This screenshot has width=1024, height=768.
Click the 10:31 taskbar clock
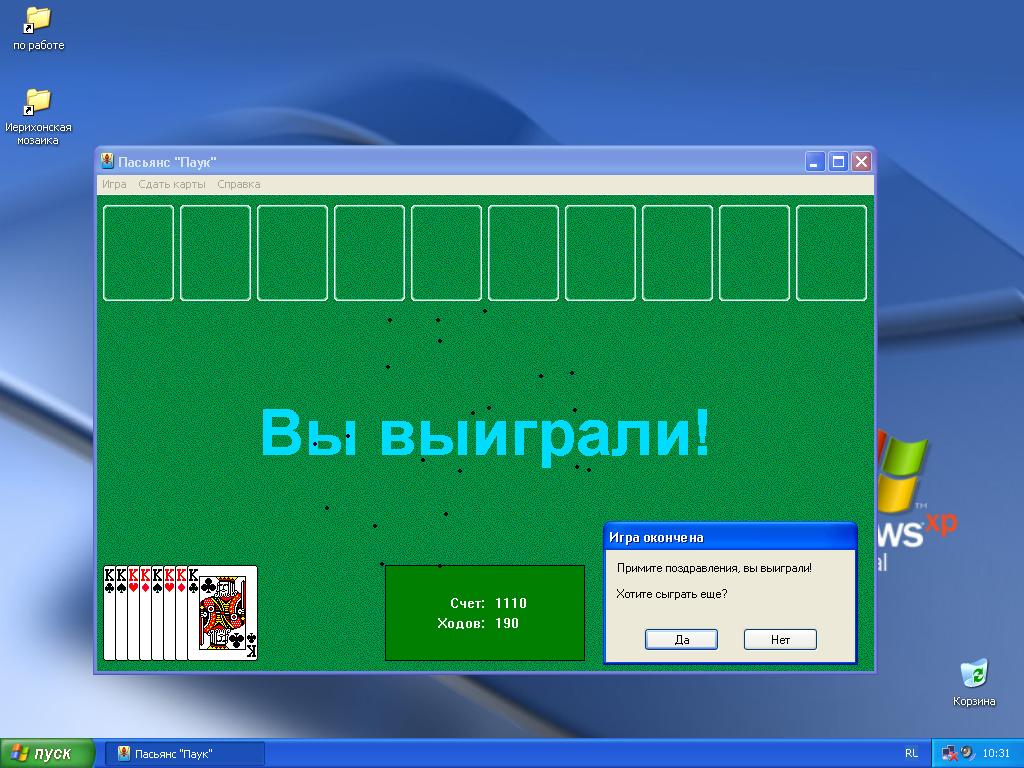click(996, 754)
